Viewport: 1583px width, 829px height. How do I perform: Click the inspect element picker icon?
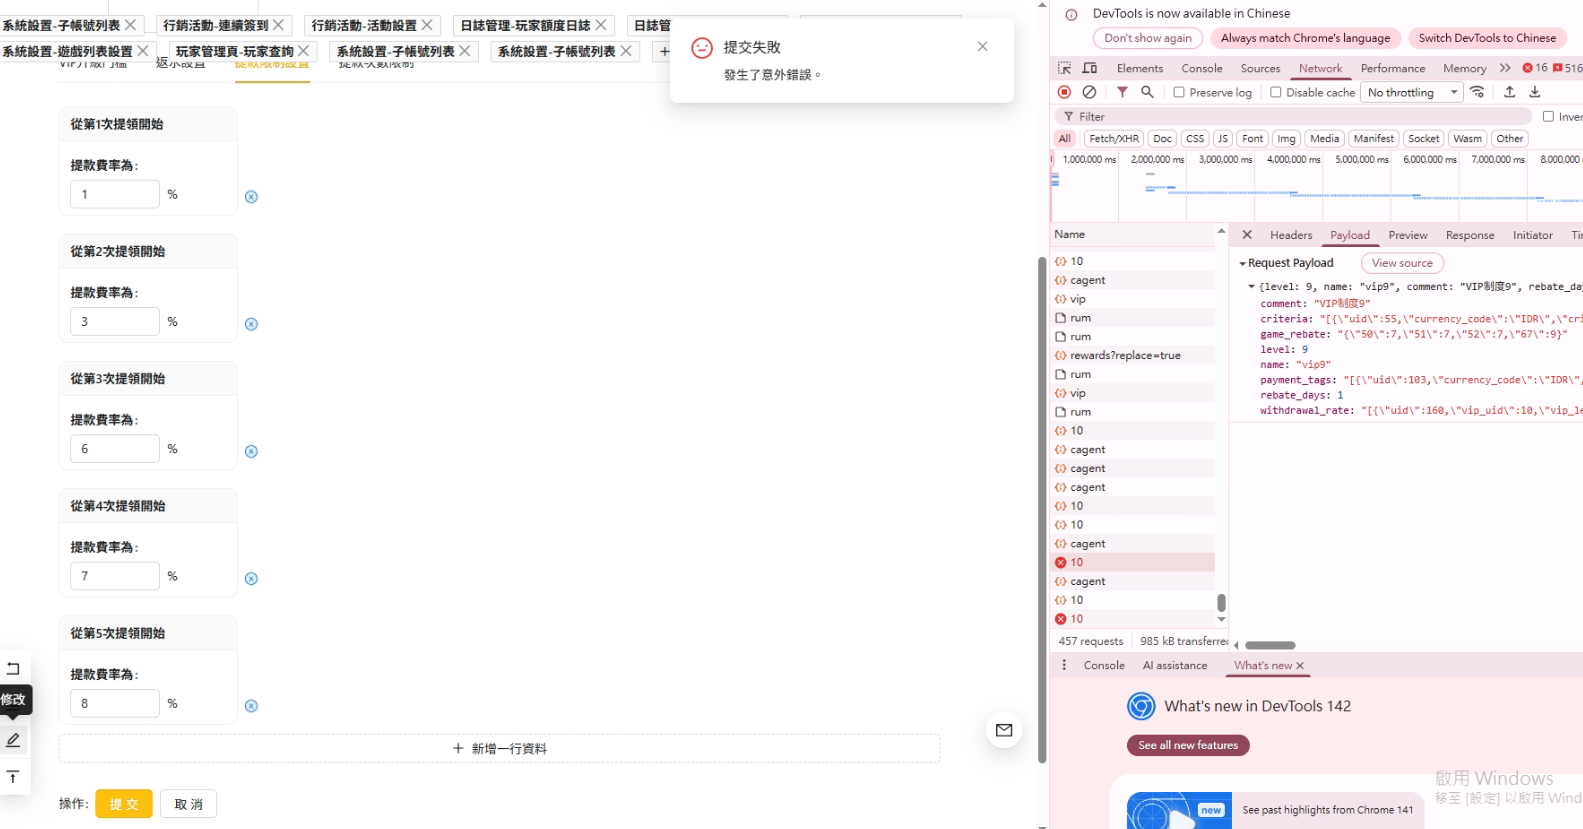click(1064, 68)
